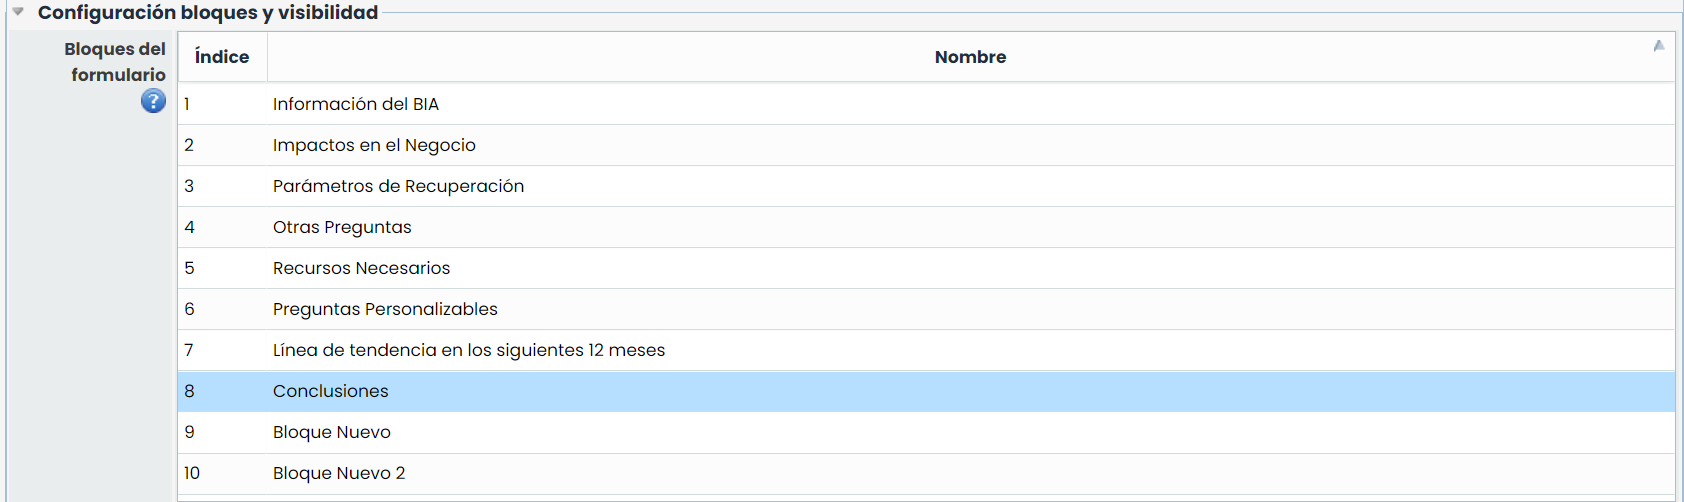Click index cell number 1

[x=187, y=104]
